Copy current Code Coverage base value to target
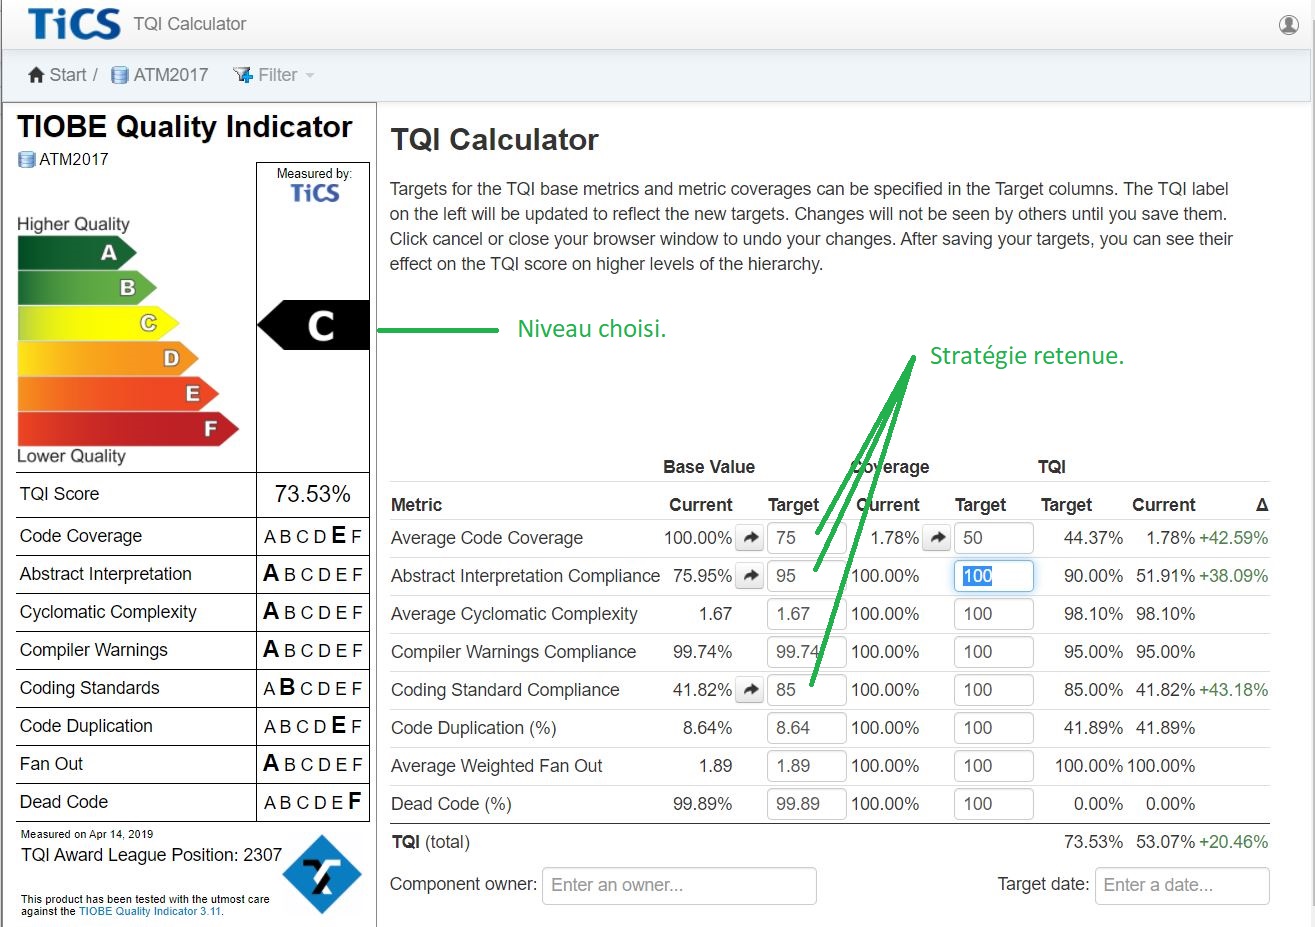 pos(750,538)
